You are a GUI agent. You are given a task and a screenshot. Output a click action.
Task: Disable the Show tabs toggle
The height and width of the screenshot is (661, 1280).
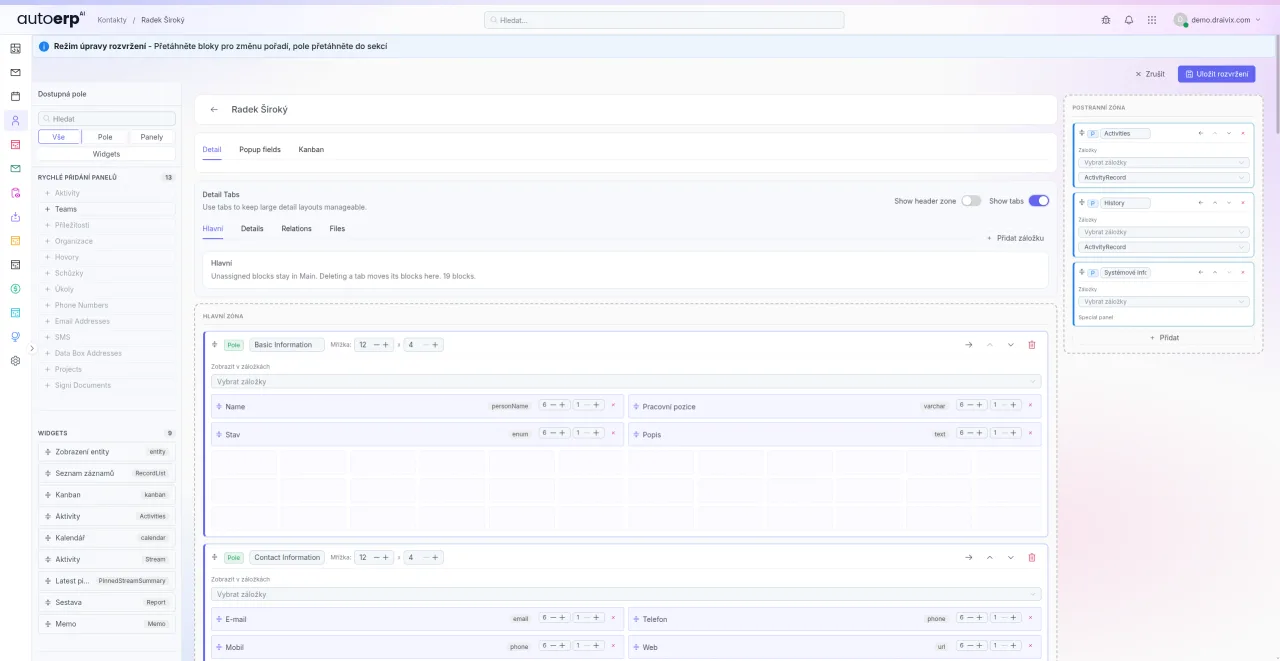[1038, 200]
